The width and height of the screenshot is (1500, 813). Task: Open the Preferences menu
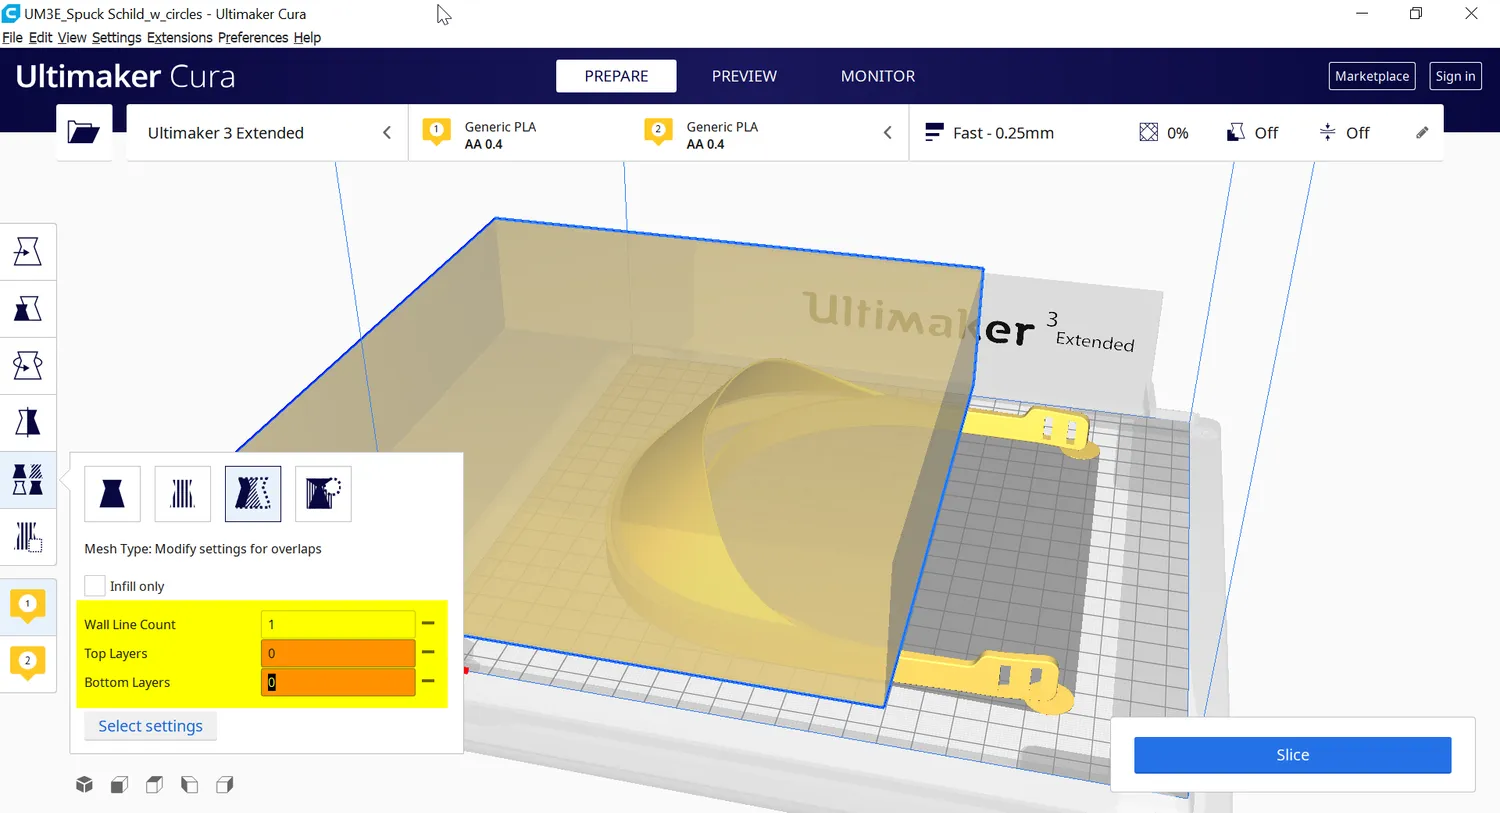tap(253, 38)
